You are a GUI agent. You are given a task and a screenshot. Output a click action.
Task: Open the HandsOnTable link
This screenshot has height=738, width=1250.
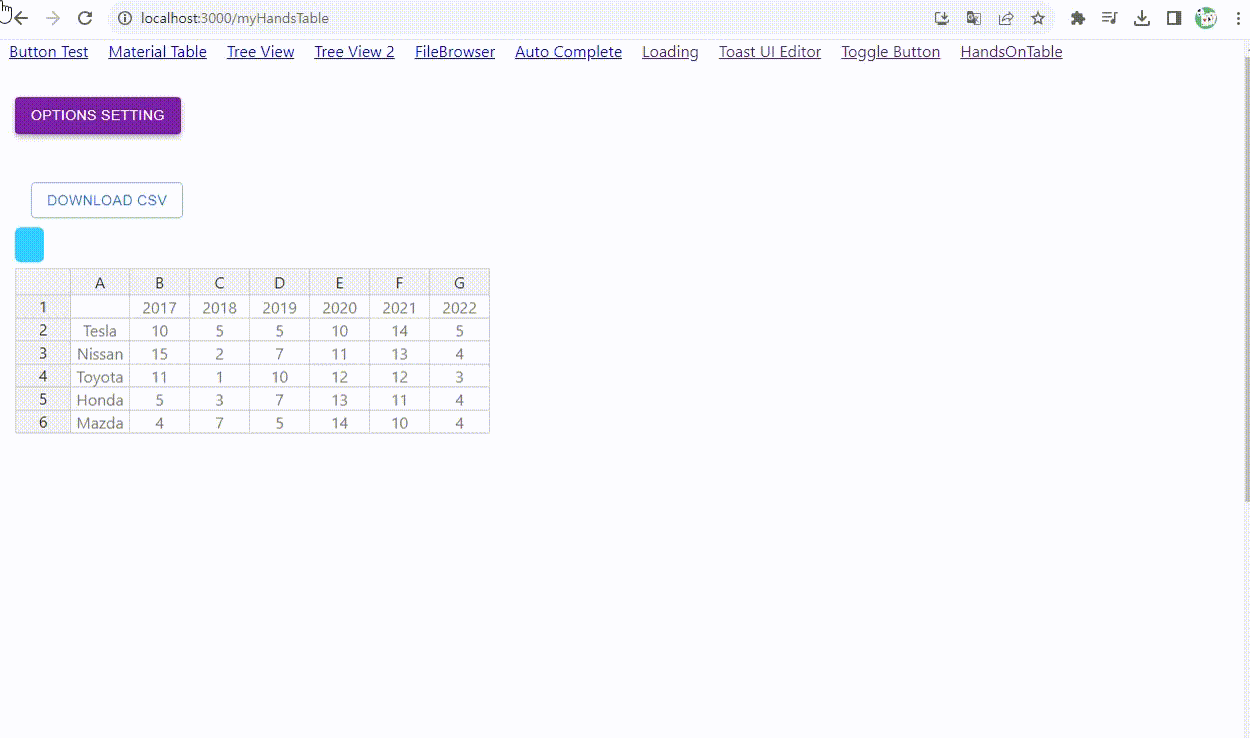coord(1011,52)
